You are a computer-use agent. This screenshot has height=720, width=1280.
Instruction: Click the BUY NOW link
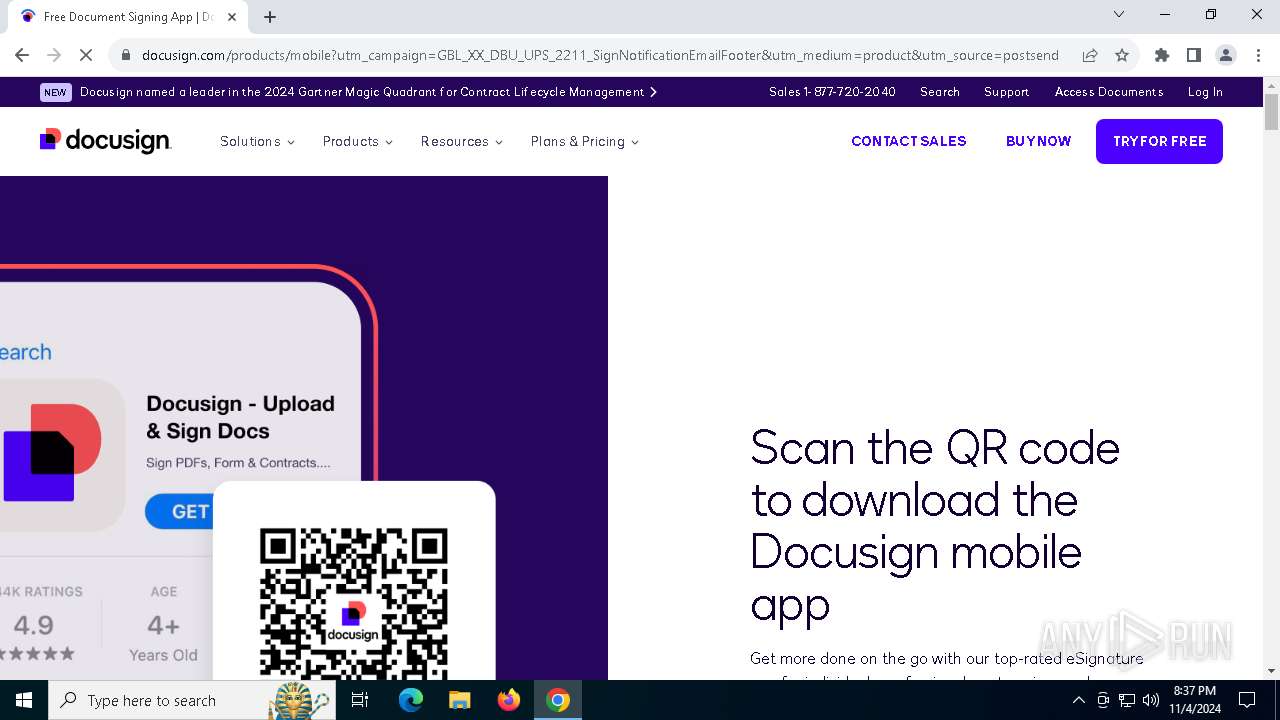tap(1038, 141)
